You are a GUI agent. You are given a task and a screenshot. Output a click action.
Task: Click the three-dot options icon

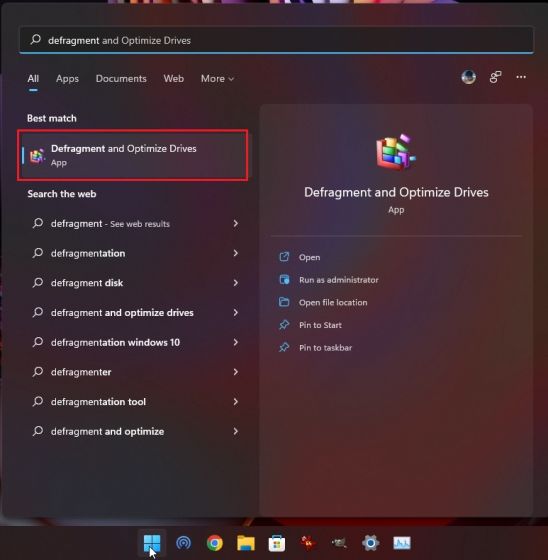[x=521, y=77]
